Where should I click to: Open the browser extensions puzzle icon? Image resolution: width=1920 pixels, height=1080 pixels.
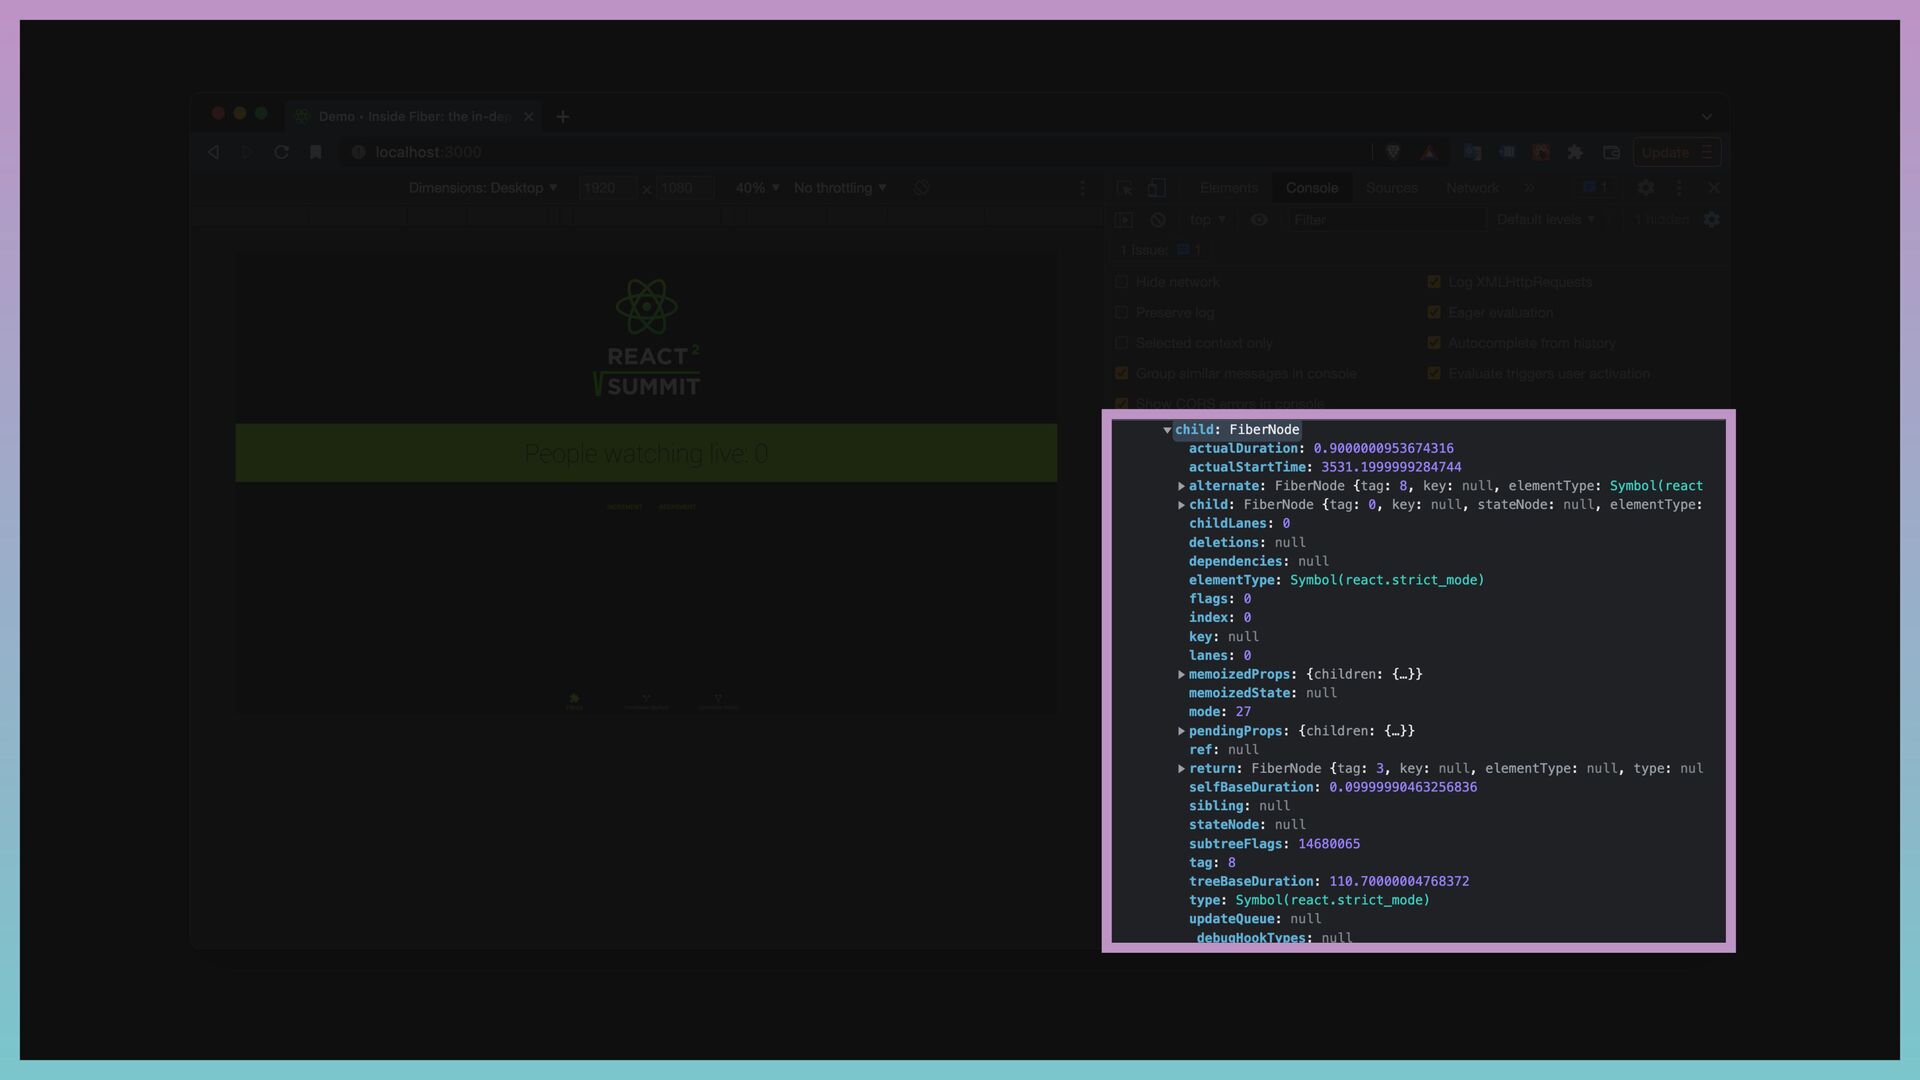[x=1575, y=152]
